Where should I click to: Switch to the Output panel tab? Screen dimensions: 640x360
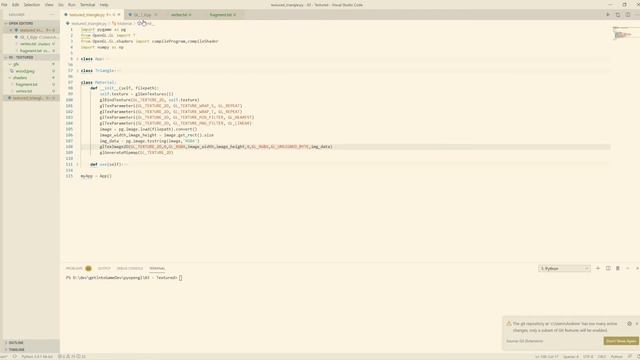coord(104,268)
